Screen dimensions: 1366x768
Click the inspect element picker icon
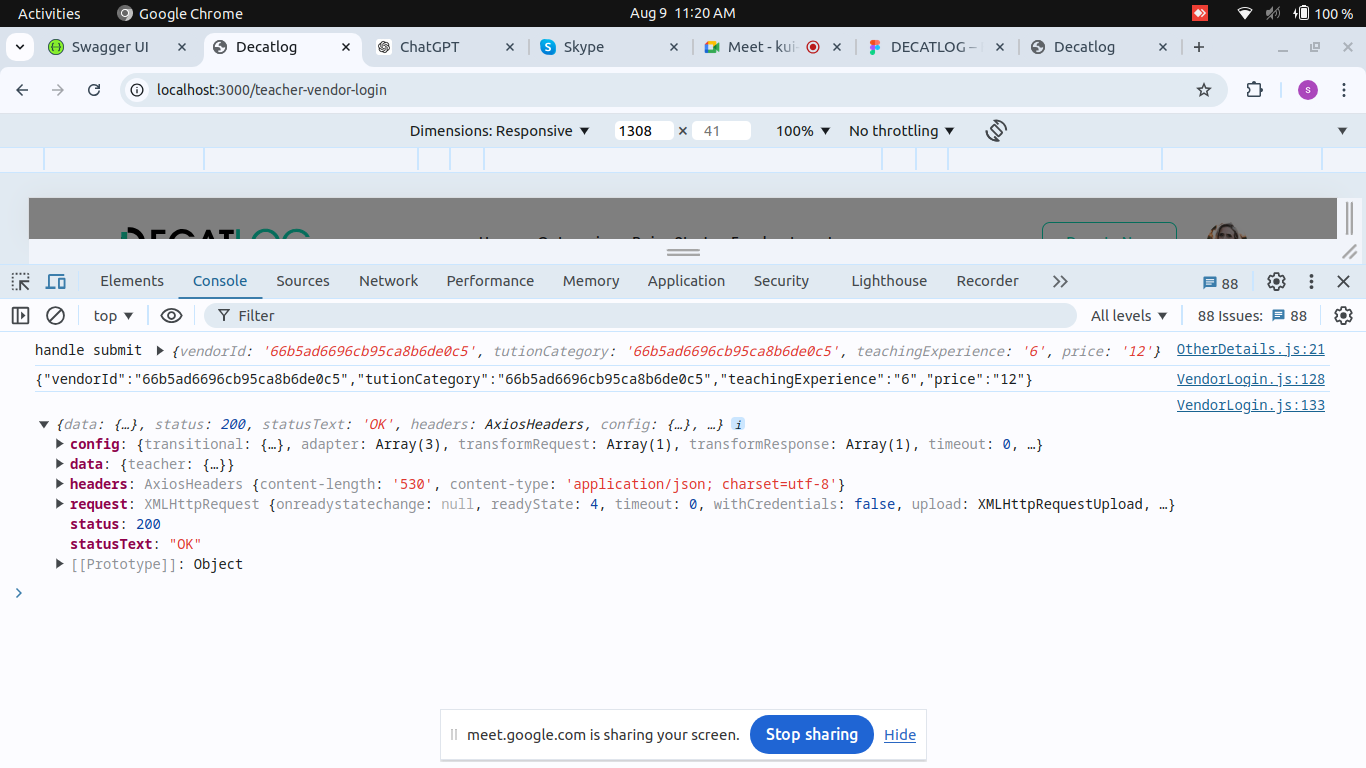[21, 282]
